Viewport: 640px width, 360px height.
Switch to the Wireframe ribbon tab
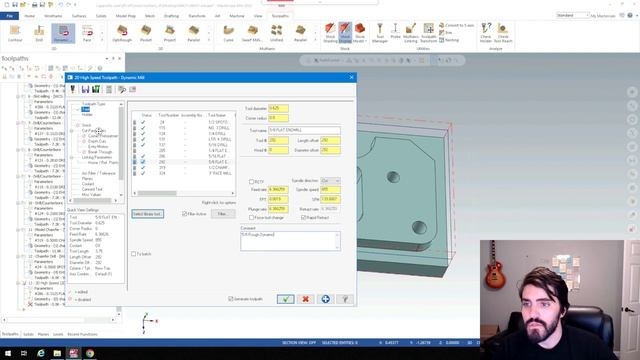[x=53, y=16]
